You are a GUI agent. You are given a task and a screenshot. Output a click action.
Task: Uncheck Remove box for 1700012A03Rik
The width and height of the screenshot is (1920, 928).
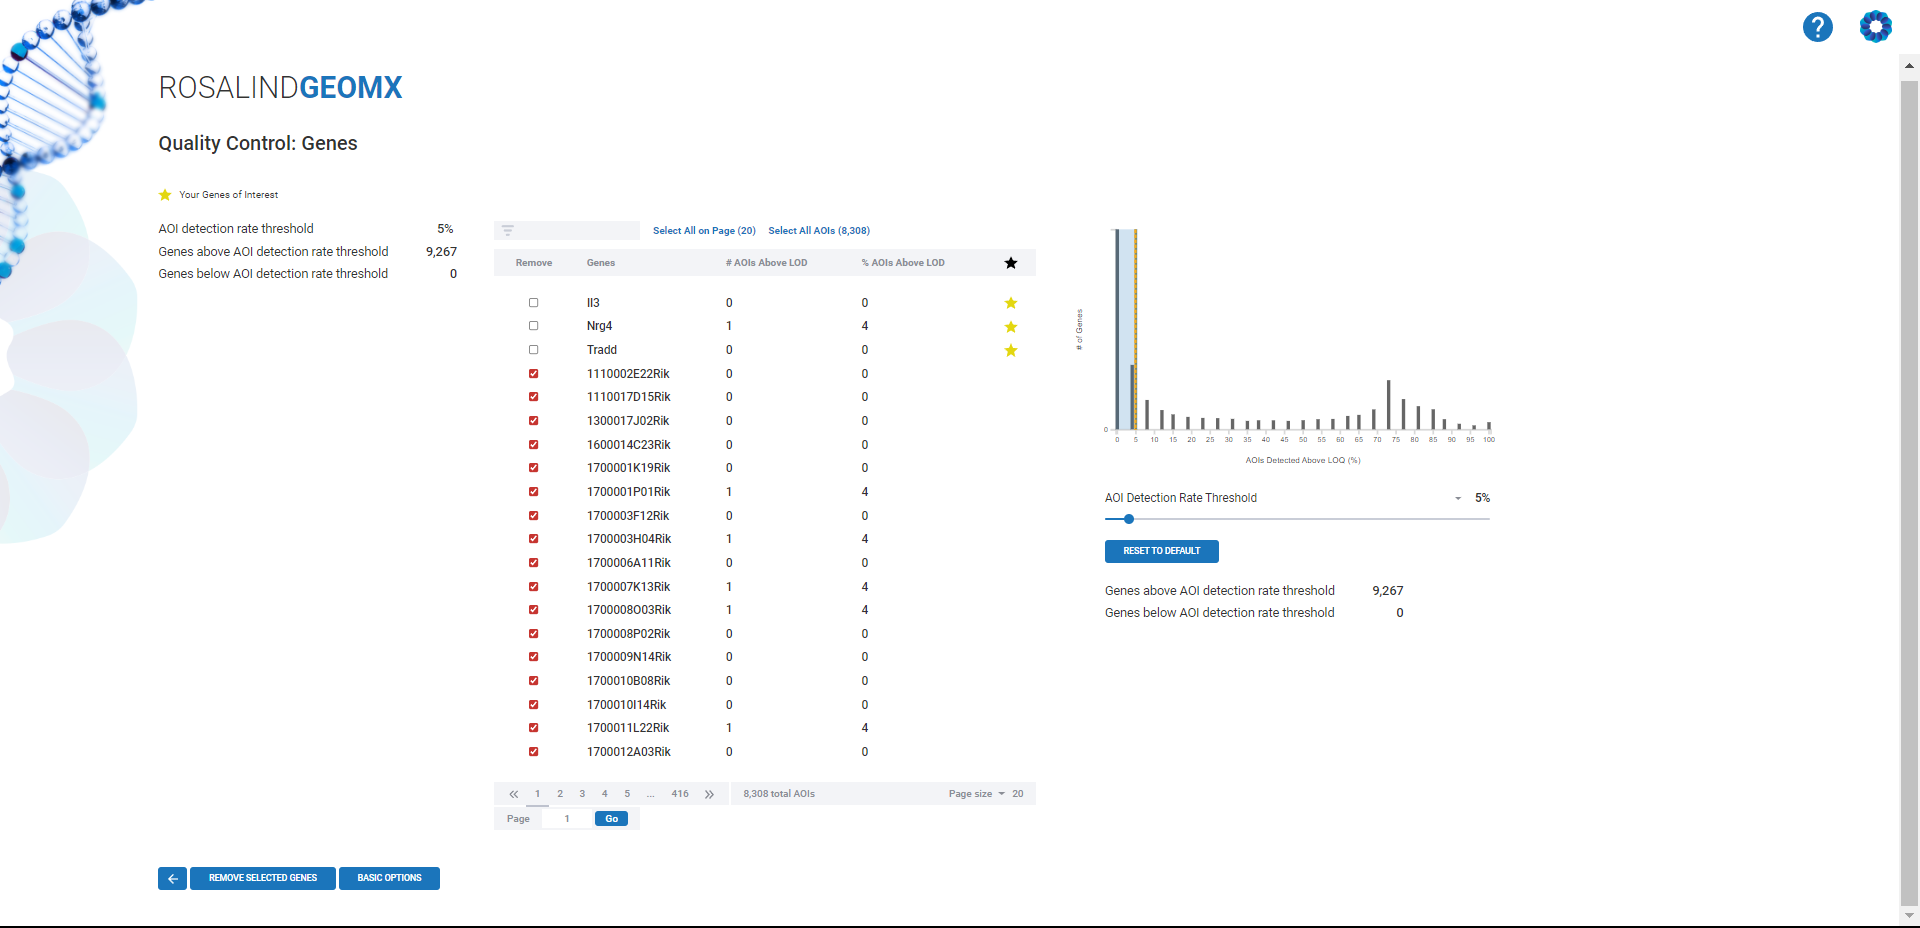point(533,752)
